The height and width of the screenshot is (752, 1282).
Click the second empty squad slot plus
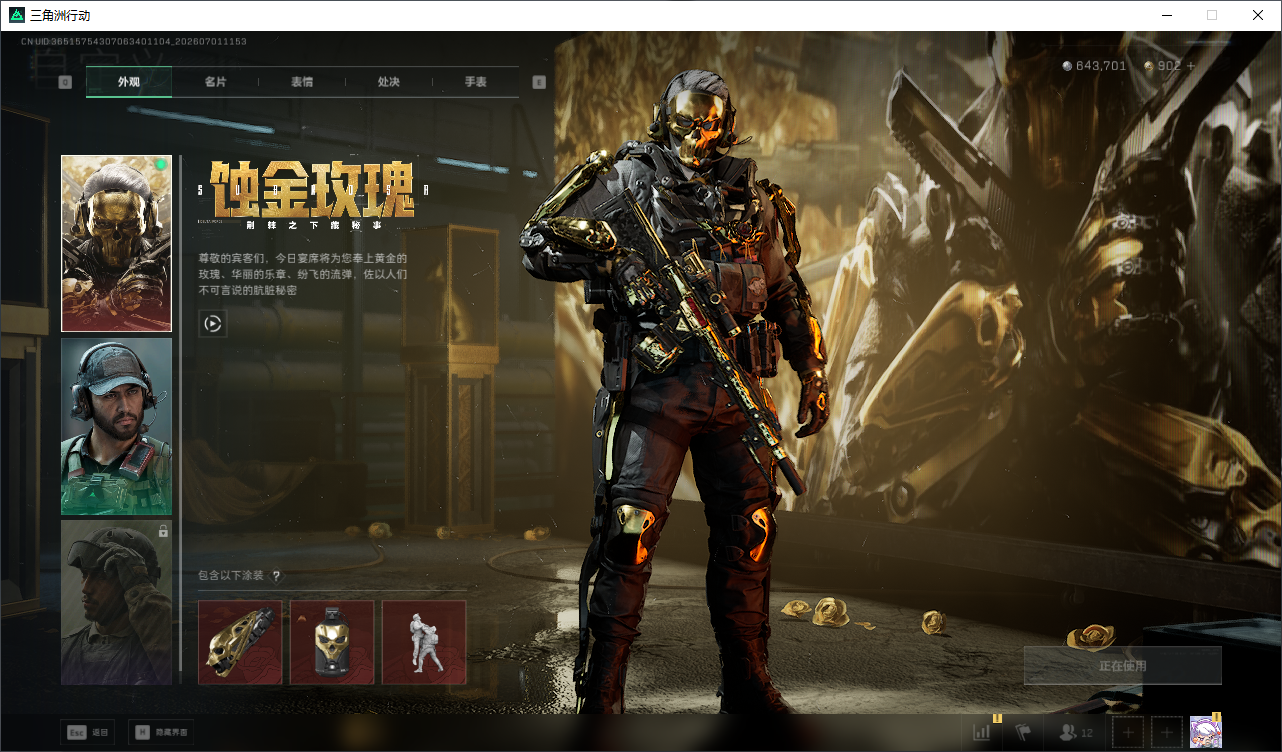coord(1166,733)
